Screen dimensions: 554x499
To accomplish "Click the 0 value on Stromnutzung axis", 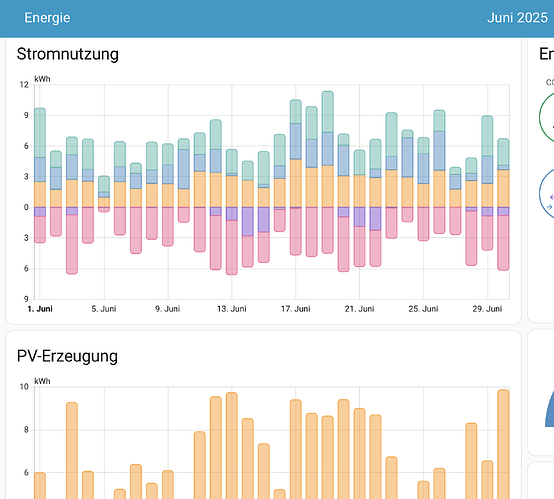I will point(26,207).
